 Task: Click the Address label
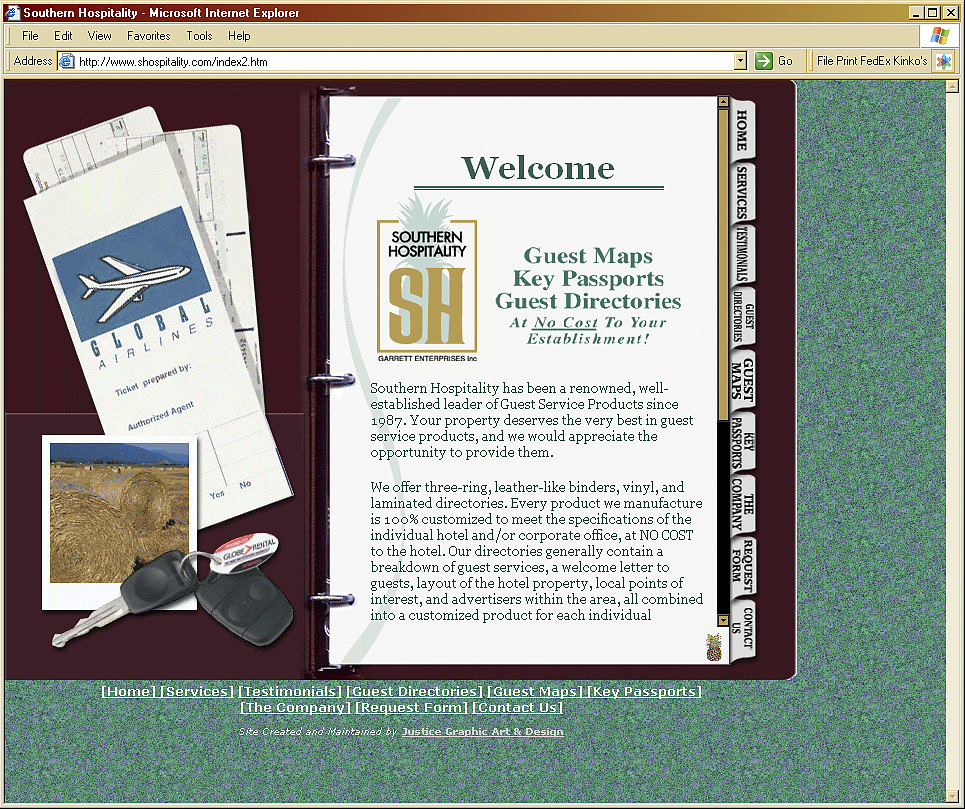point(33,61)
